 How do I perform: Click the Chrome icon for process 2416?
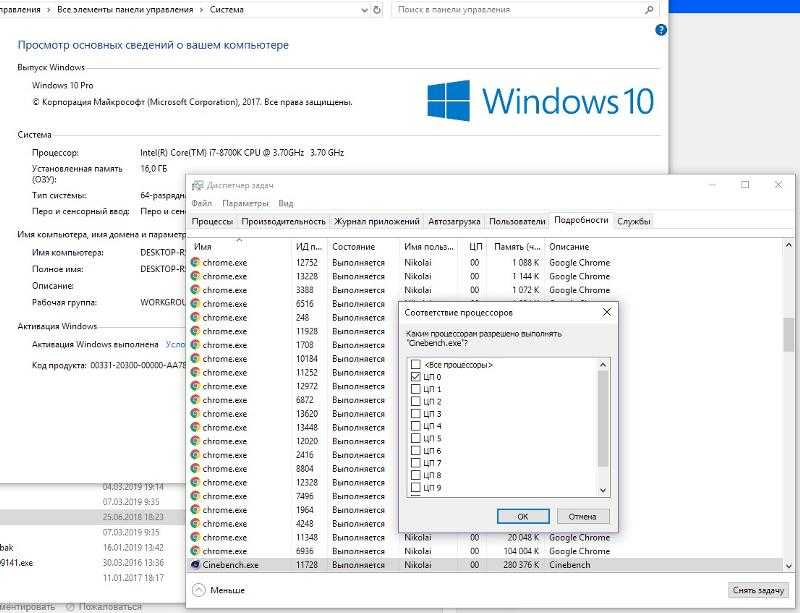pos(195,455)
